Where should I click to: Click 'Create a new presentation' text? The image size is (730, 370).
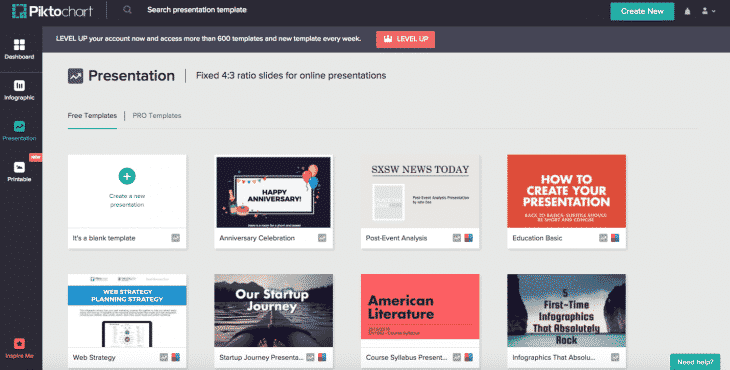pyautogui.click(x=127, y=200)
